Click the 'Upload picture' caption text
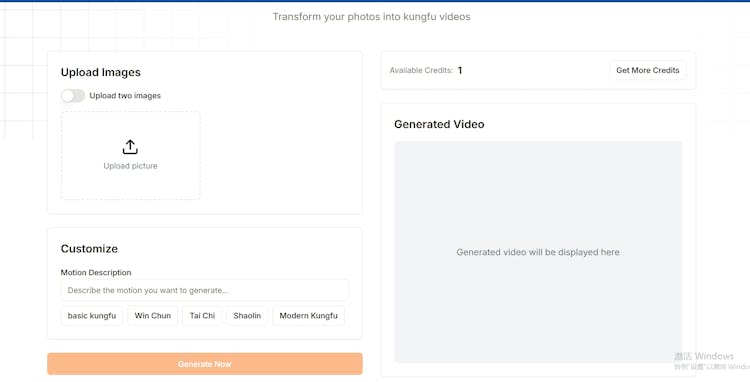The width and height of the screenshot is (750, 382). click(131, 166)
